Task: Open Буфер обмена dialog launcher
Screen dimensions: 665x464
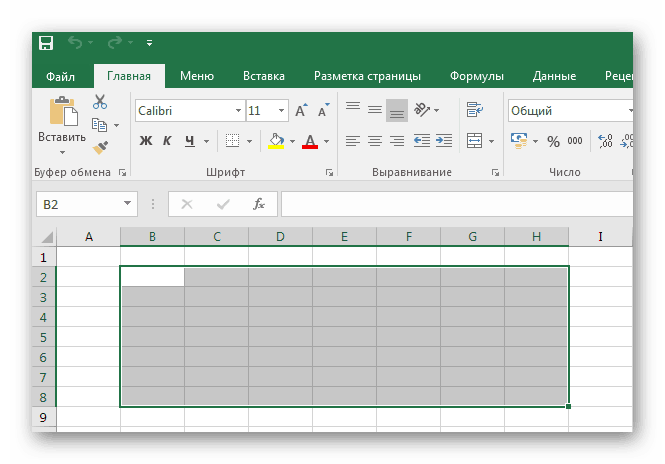Action: [x=123, y=172]
